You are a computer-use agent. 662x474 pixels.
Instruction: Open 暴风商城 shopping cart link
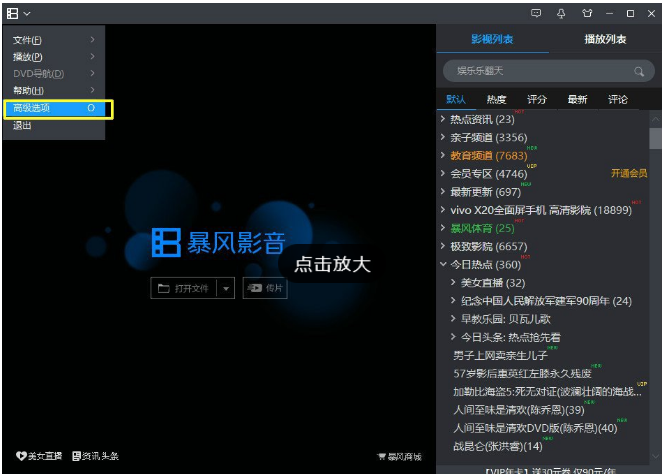tap(399, 456)
